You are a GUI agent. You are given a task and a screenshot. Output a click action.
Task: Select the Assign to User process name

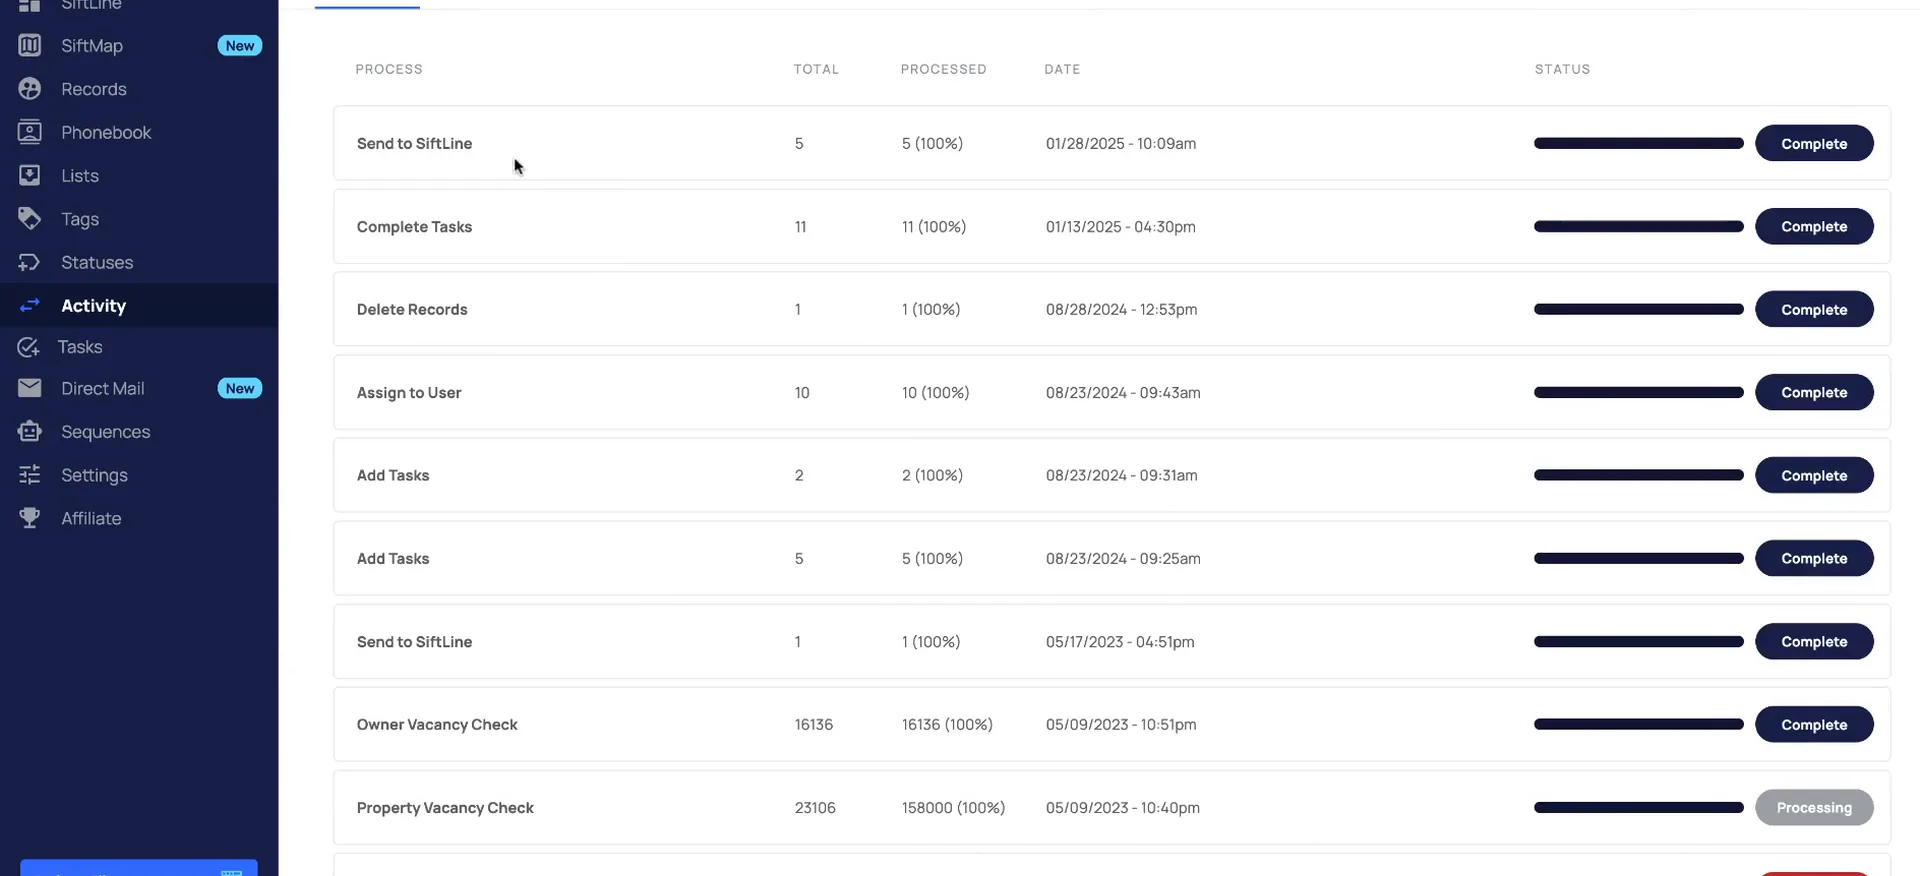click(409, 392)
